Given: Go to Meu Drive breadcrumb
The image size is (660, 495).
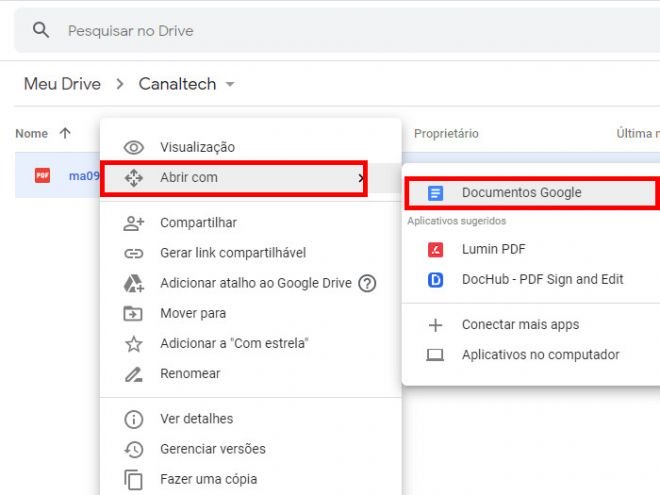Looking at the screenshot, I should (62, 84).
